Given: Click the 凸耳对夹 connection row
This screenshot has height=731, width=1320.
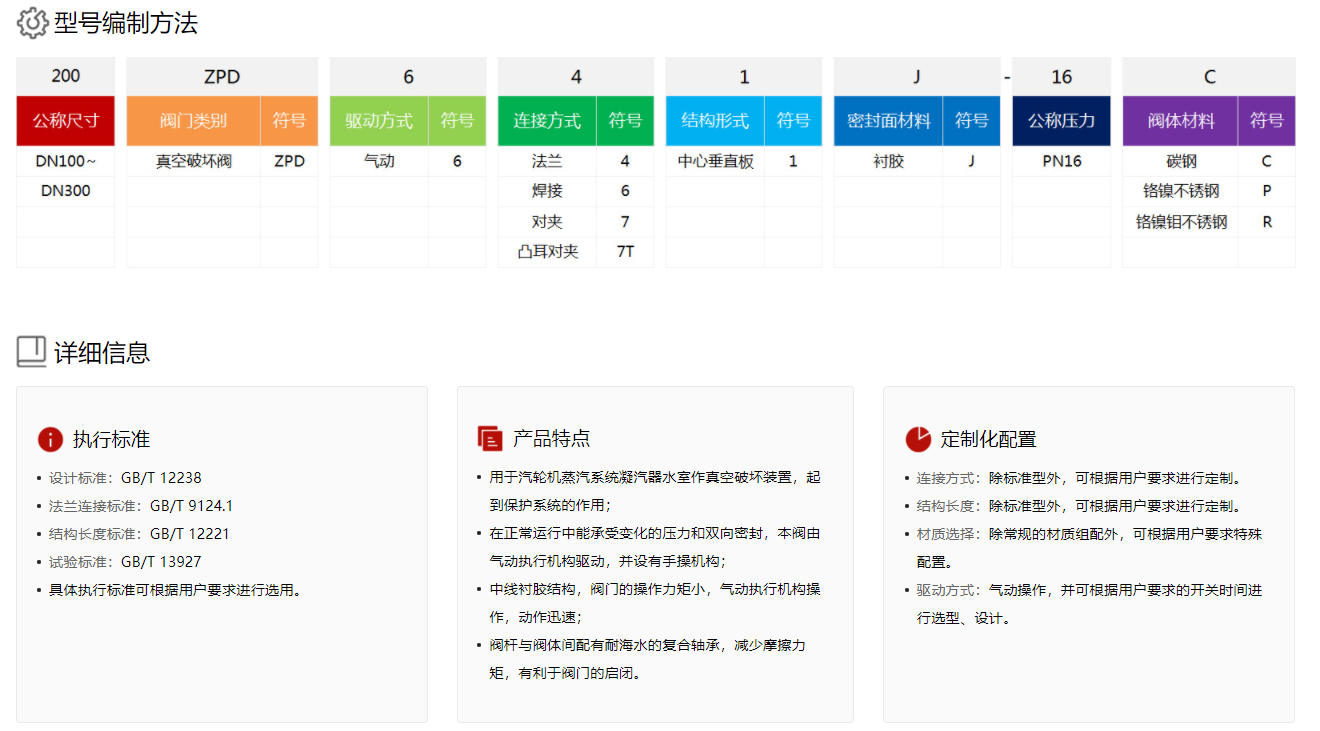Looking at the screenshot, I should click(548, 252).
